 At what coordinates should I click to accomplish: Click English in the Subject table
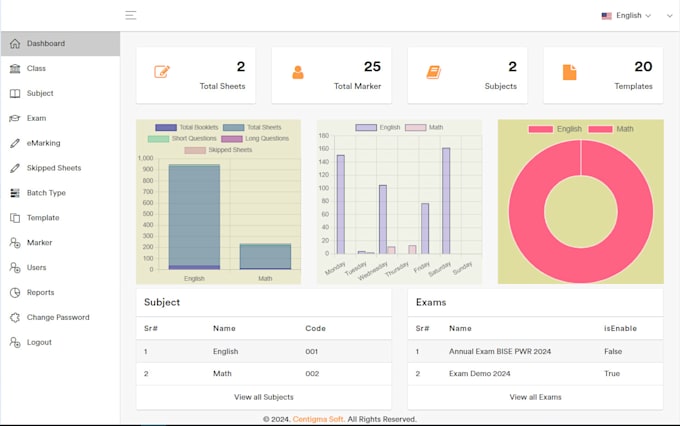pos(226,351)
